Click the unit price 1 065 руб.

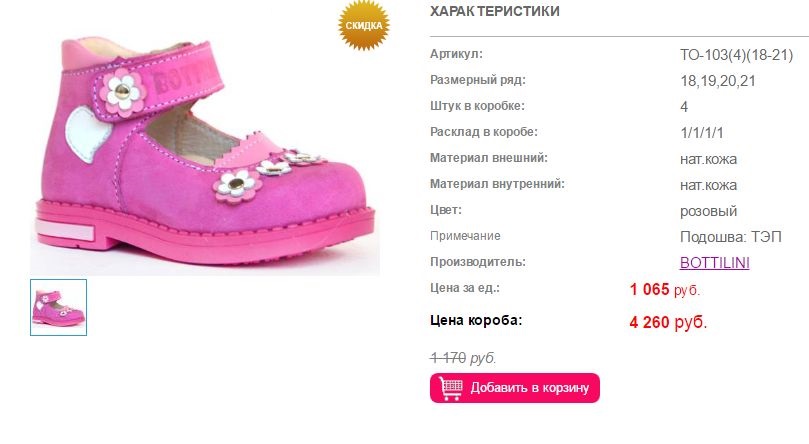coord(665,289)
